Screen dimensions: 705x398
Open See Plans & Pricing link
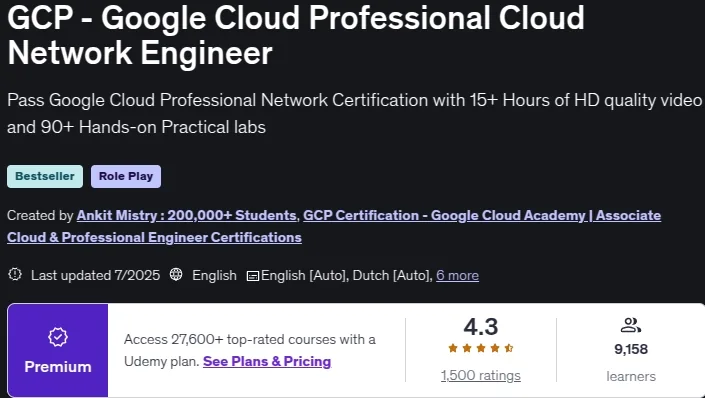click(267, 362)
